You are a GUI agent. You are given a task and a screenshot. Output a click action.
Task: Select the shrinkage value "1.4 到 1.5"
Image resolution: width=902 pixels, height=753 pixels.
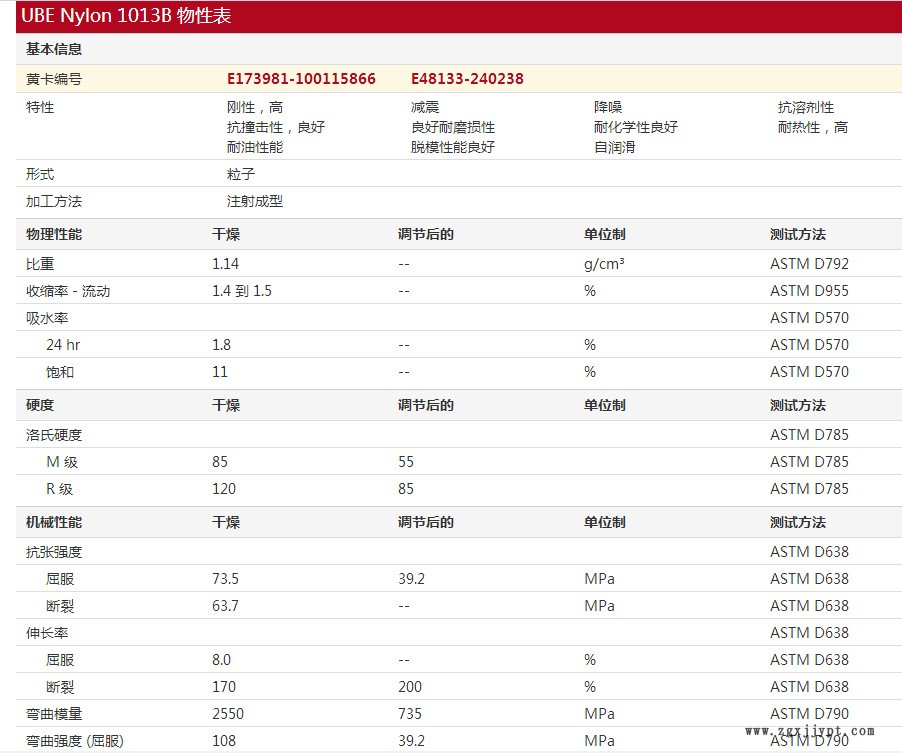242,291
